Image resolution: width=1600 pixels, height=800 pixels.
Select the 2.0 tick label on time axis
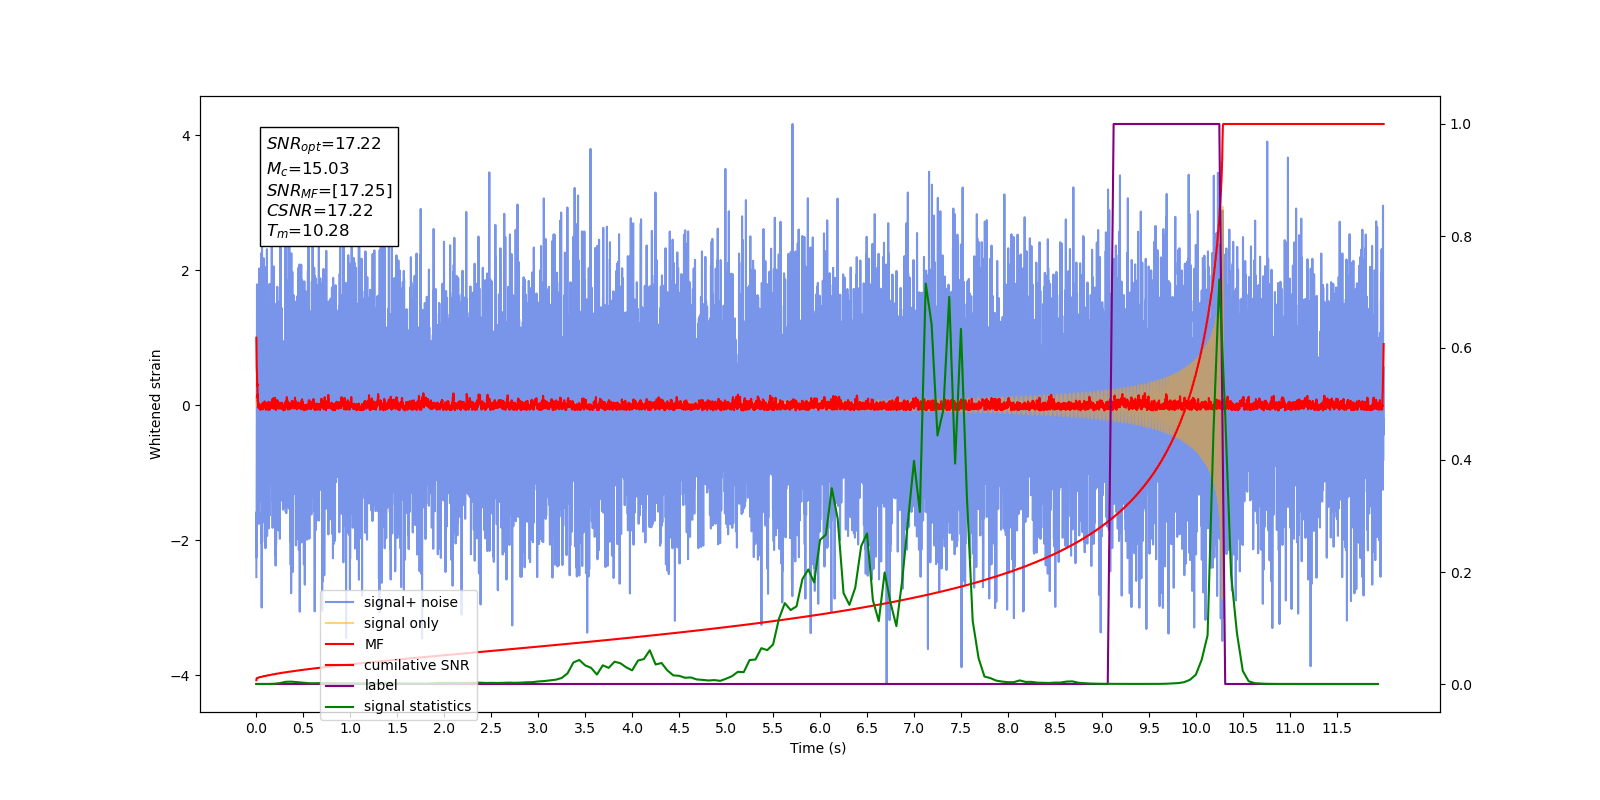444,728
